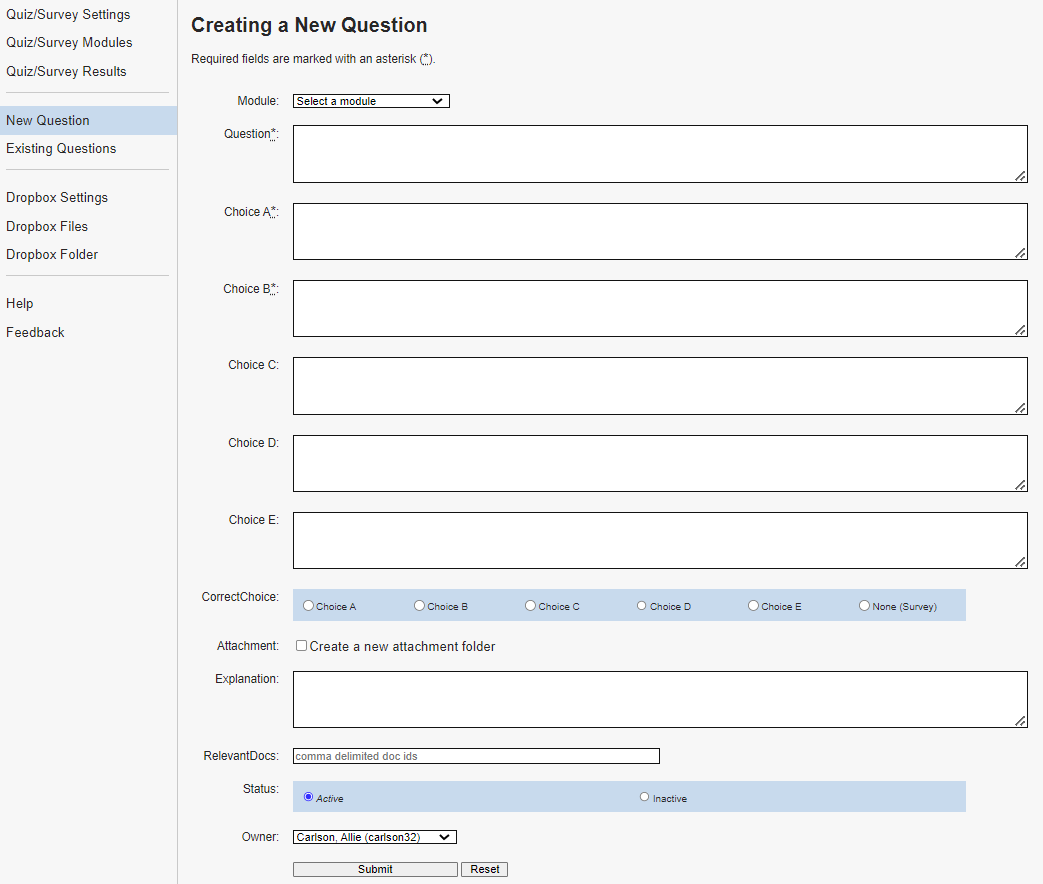Reset the form fields
This screenshot has height=884, width=1043.
pos(484,869)
